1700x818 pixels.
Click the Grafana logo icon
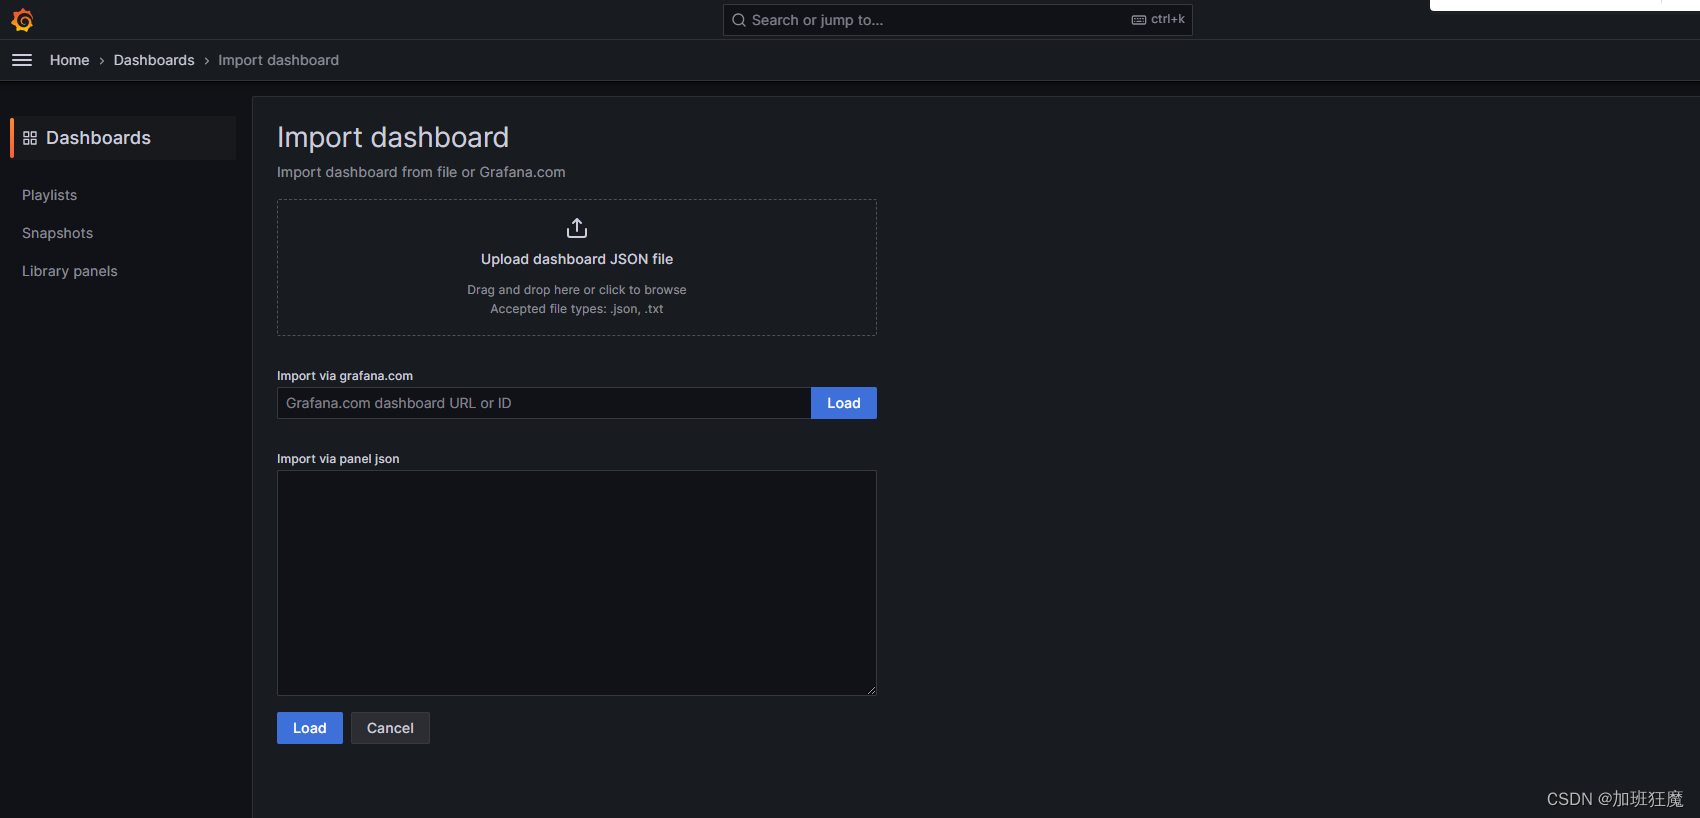click(x=22, y=20)
